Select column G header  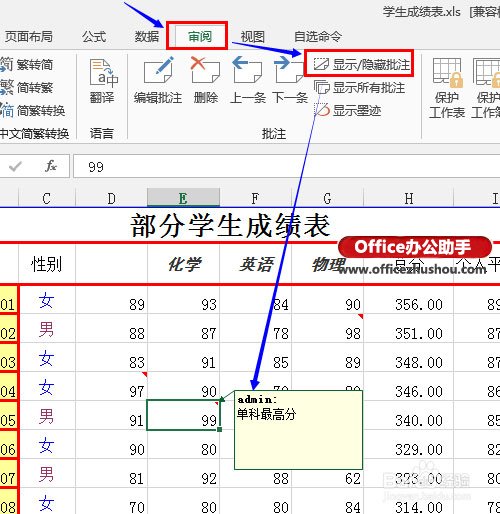coord(327,198)
